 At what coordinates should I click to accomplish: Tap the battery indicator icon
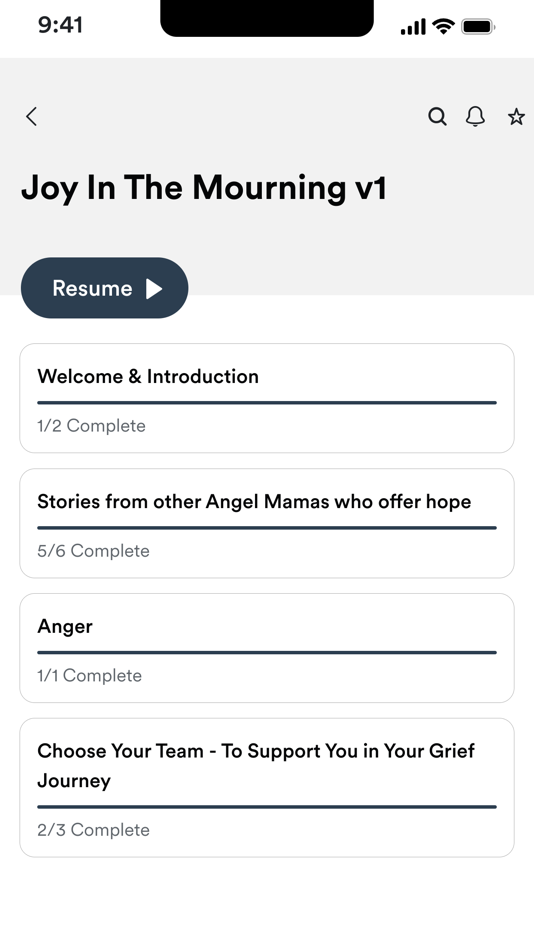[x=478, y=26]
